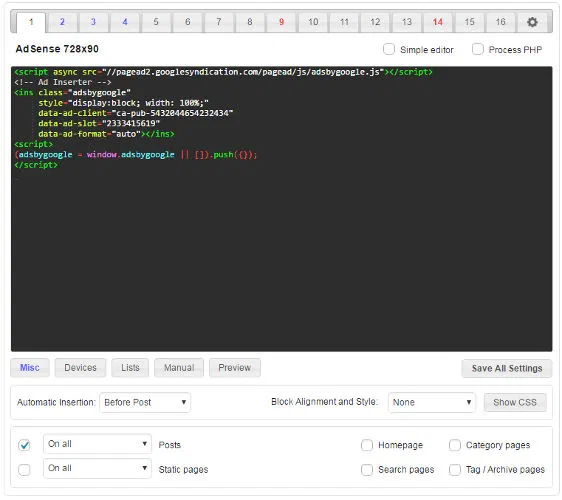Screen dimensions: 562x500
Task: Click the Misc button
Action: (x=30, y=368)
